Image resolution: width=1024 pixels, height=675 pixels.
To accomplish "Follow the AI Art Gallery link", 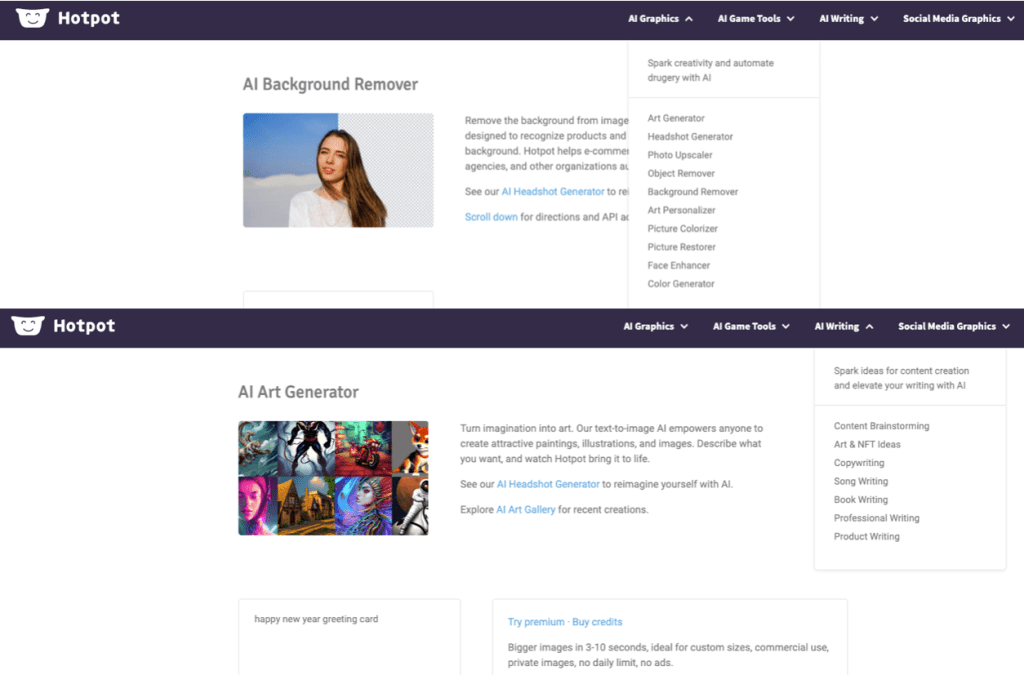I will pyautogui.click(x=526, y=510).
